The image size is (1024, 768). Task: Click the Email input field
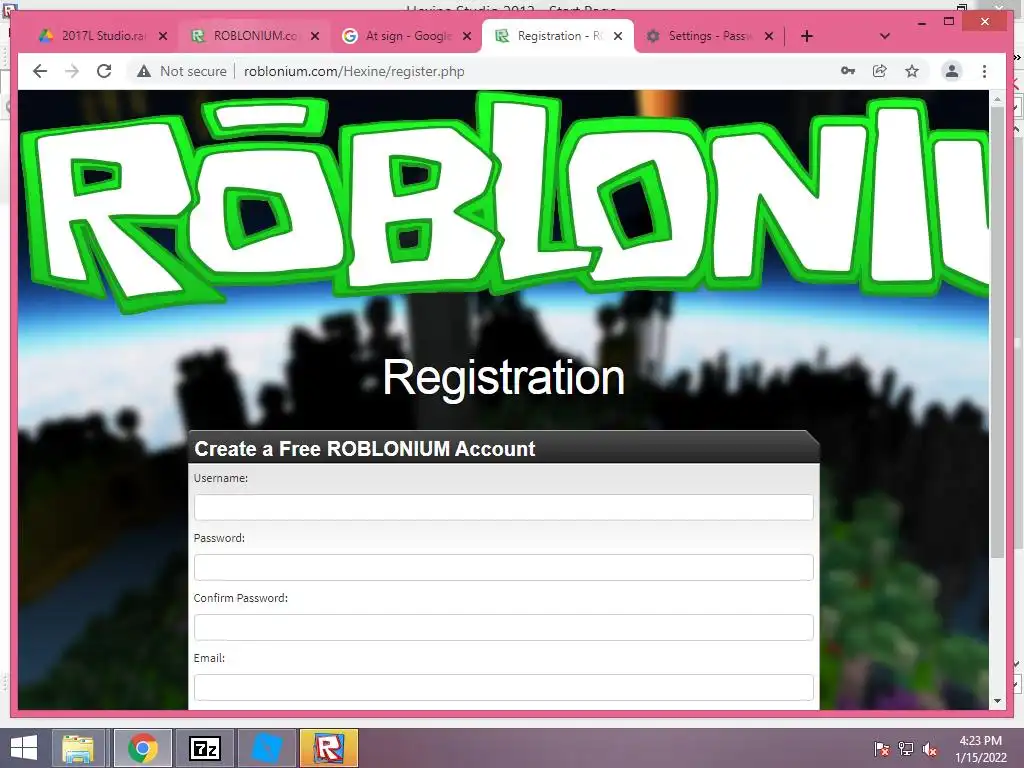504,688
